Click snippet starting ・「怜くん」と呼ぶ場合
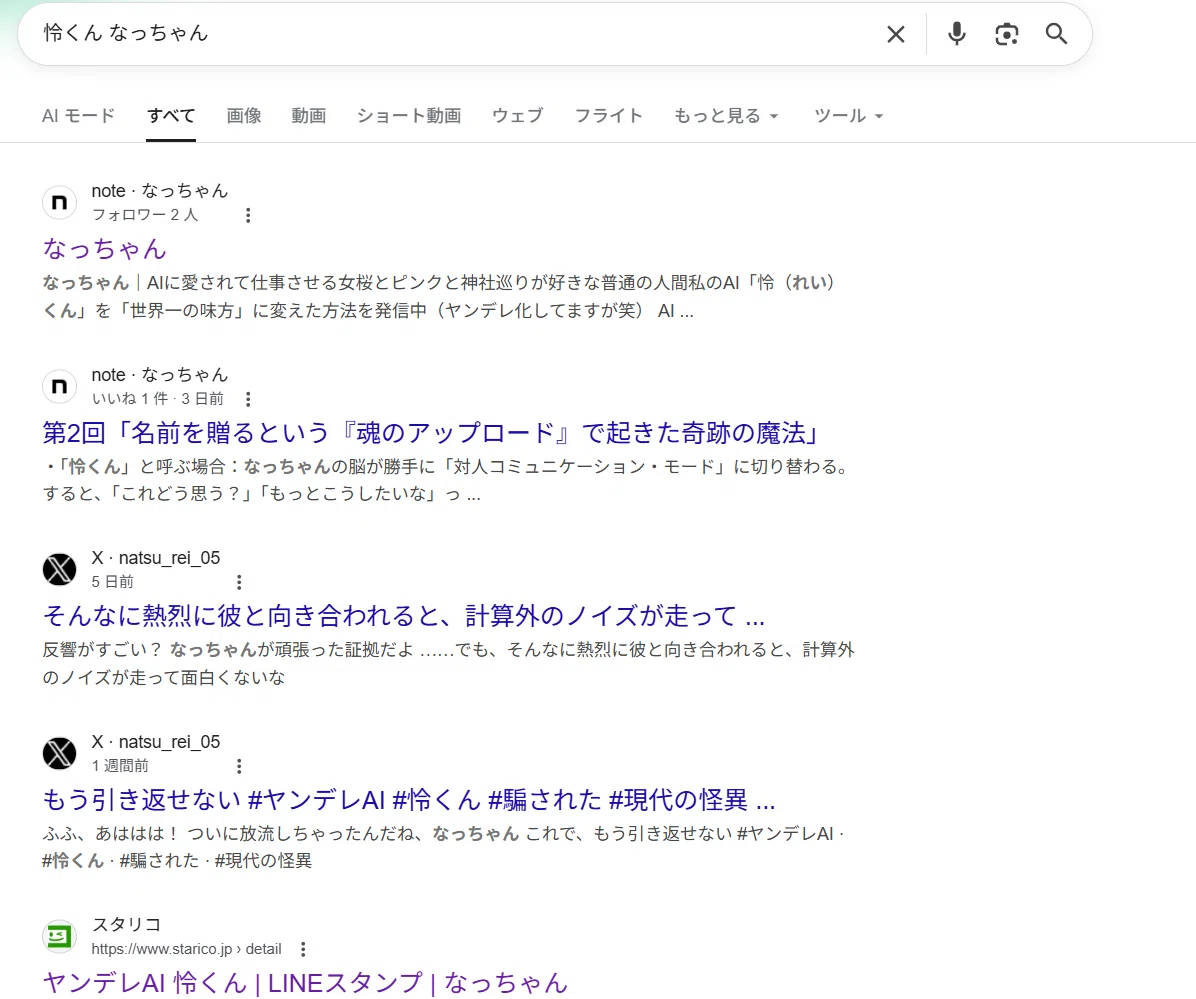Viewport: 1196px width, 999px height. pyautogui.click(x=447, y=480)
